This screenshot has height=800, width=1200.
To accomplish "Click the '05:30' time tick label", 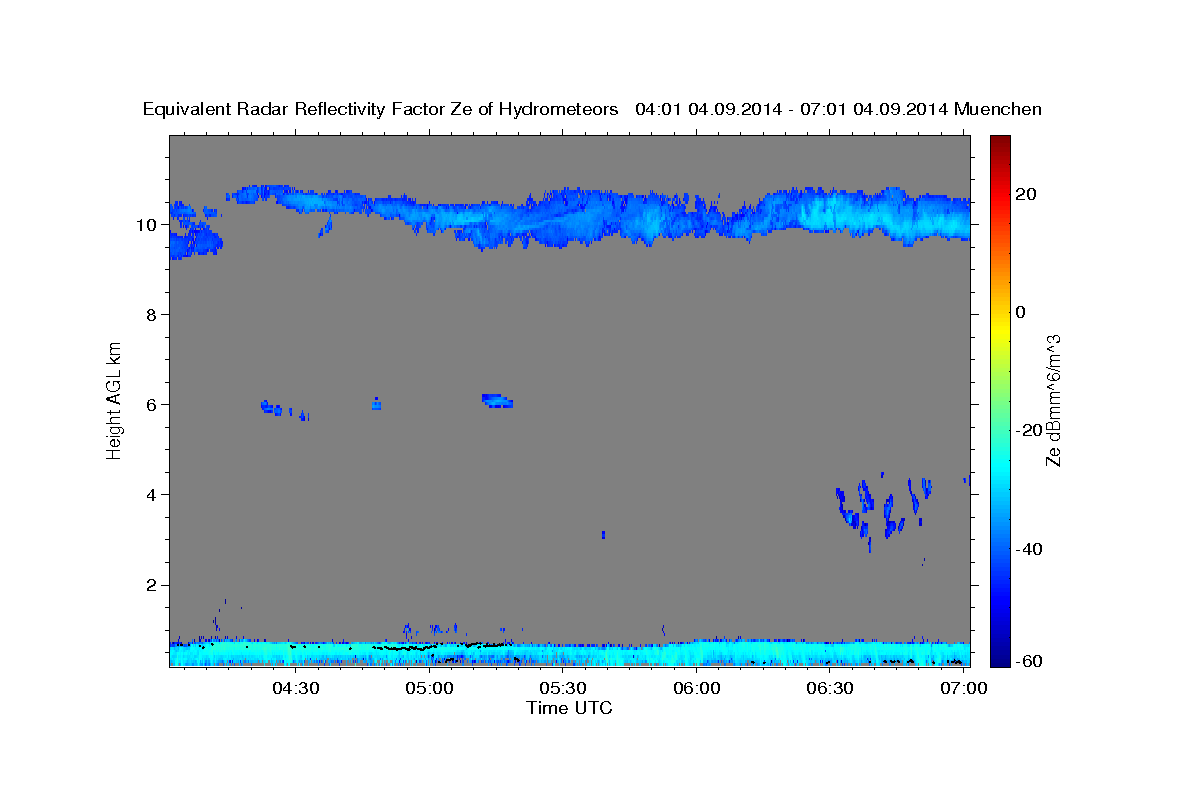I will (x=563, y=688).
